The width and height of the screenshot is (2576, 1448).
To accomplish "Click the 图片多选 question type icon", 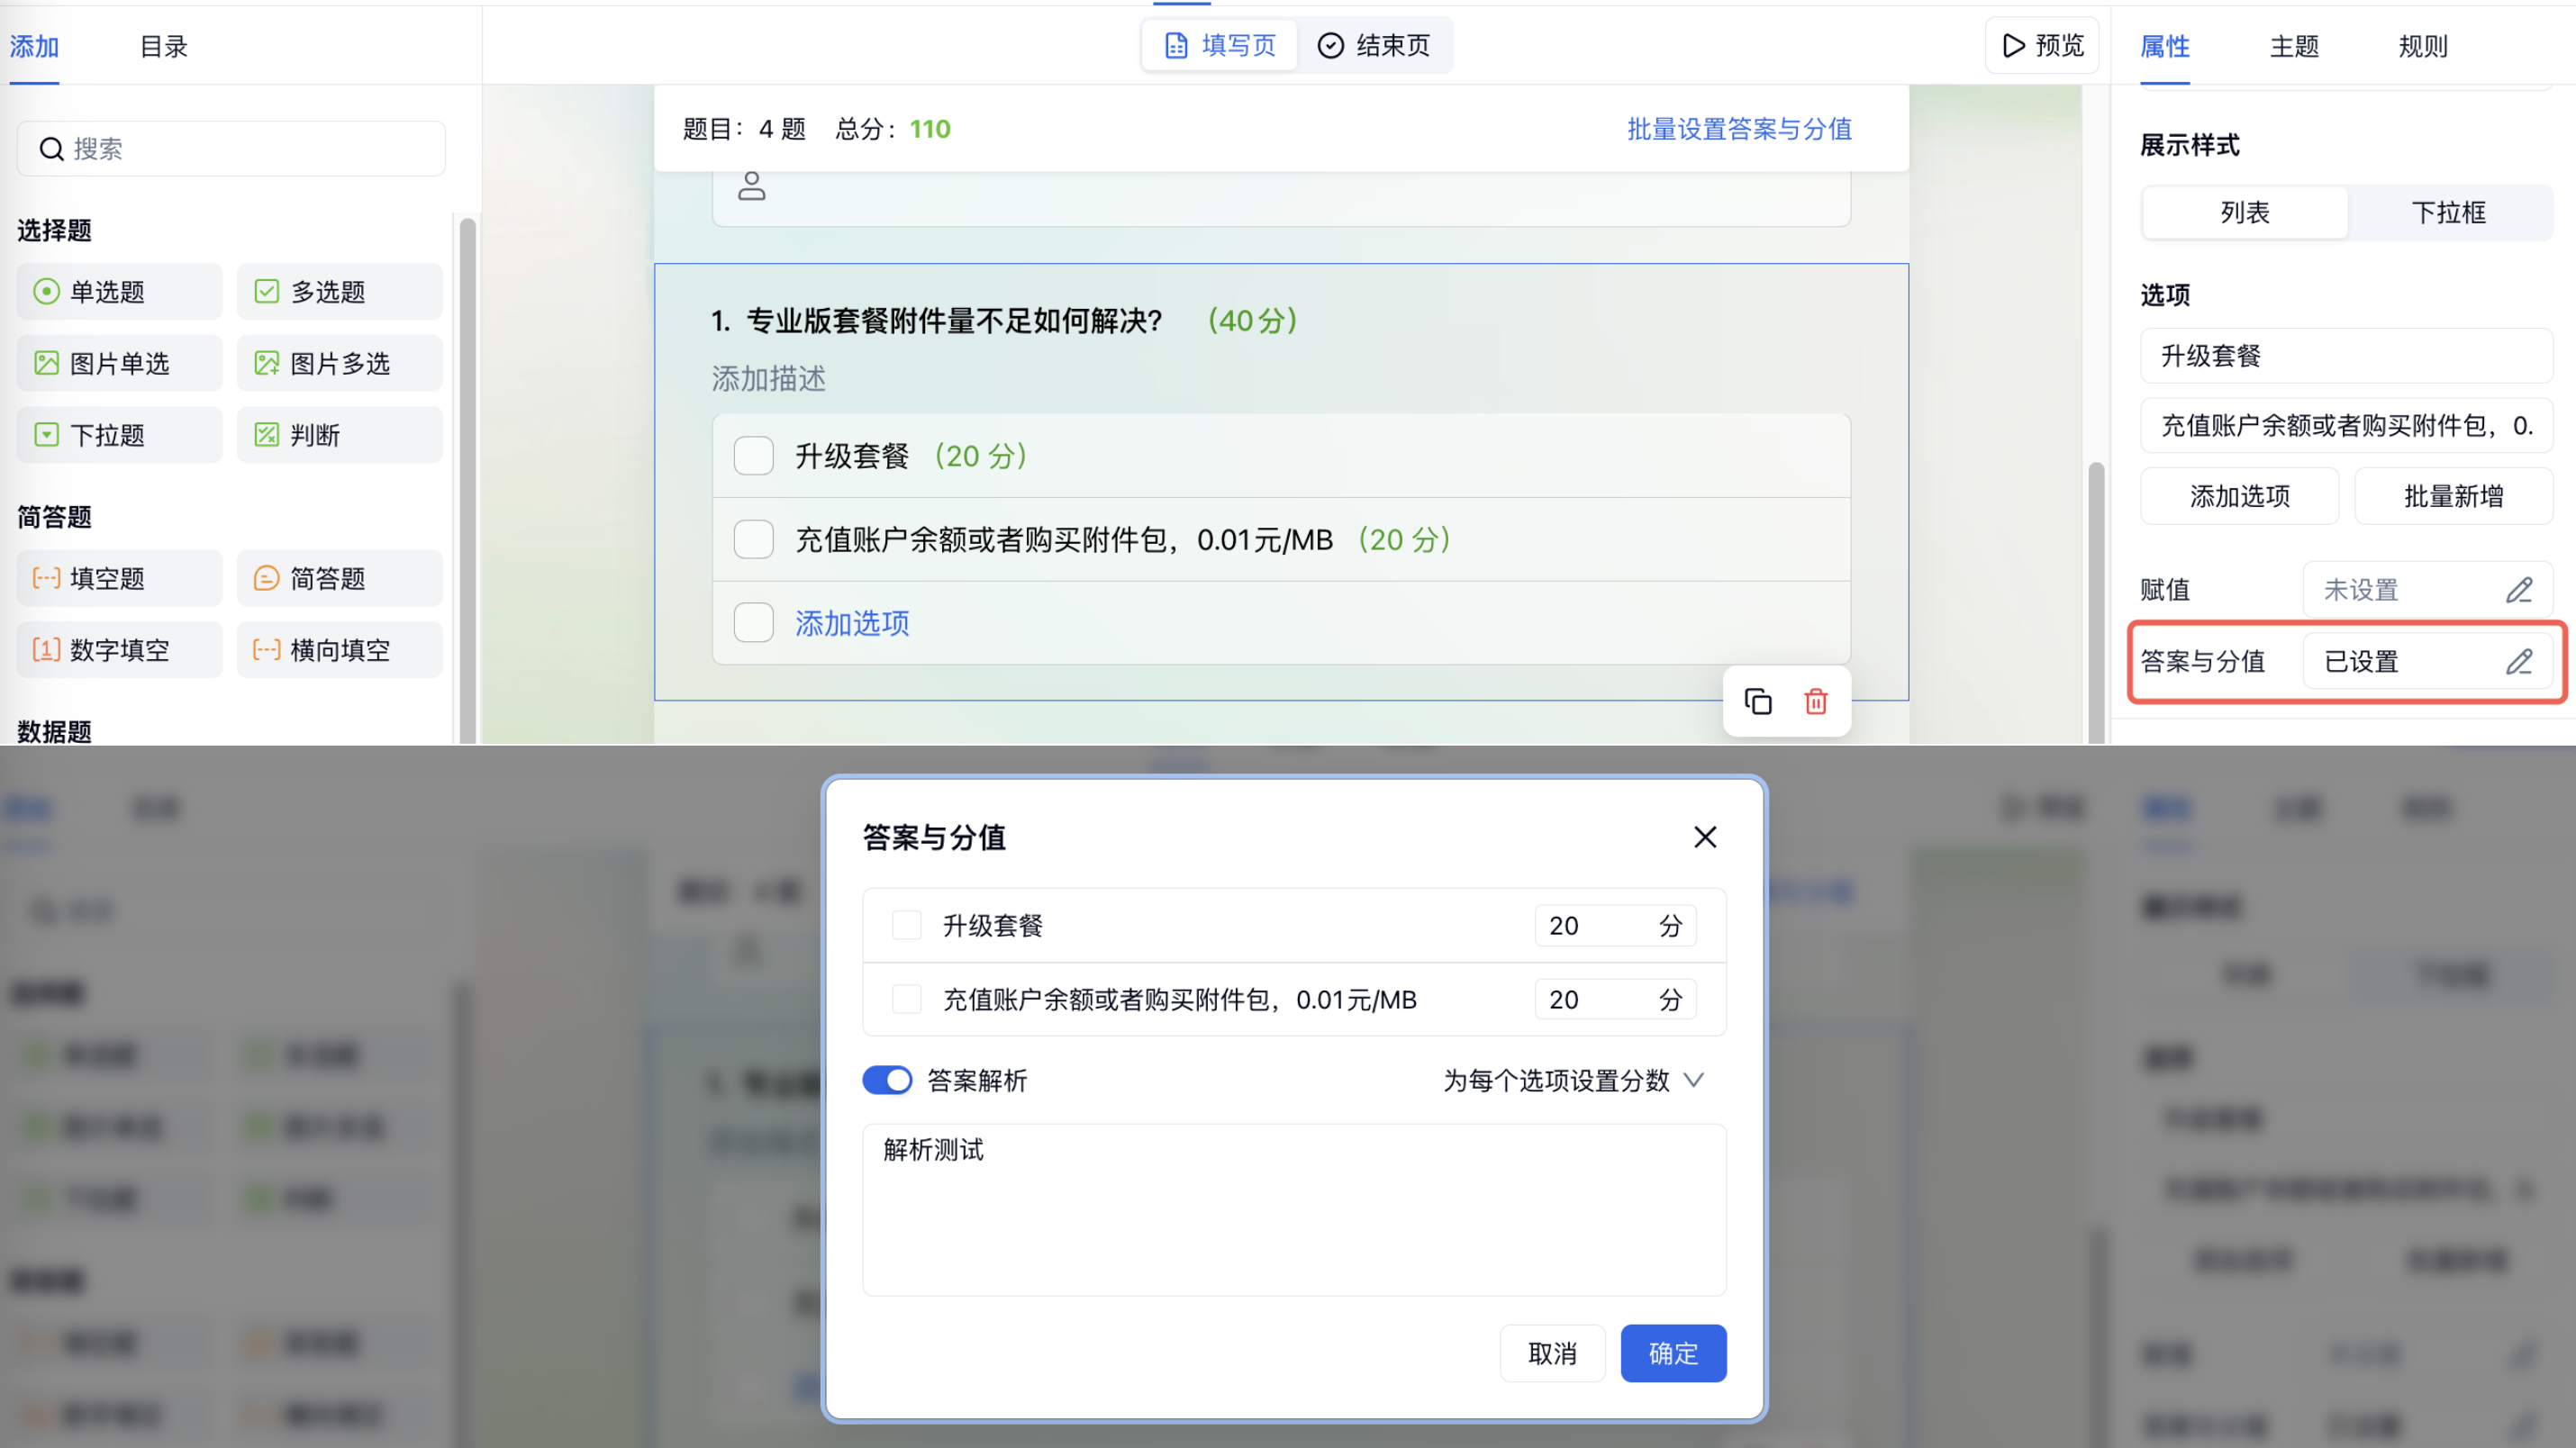I will click(266, 363).
